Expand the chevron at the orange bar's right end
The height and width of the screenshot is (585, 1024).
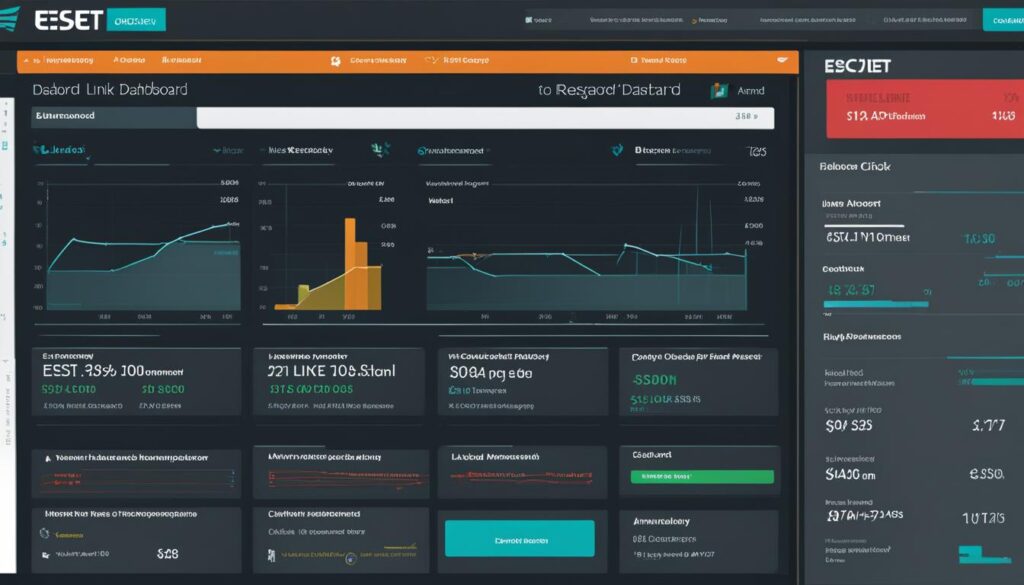pyautogui.click(x=782, y=60)
